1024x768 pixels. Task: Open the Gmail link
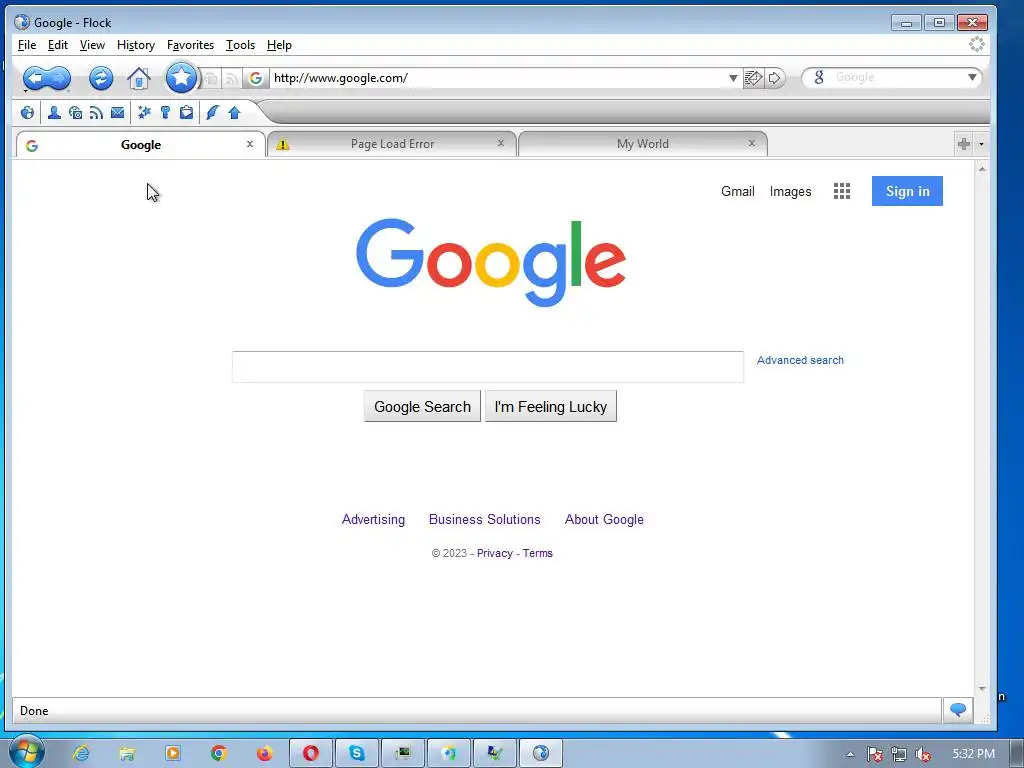click(x=737, y=191)
